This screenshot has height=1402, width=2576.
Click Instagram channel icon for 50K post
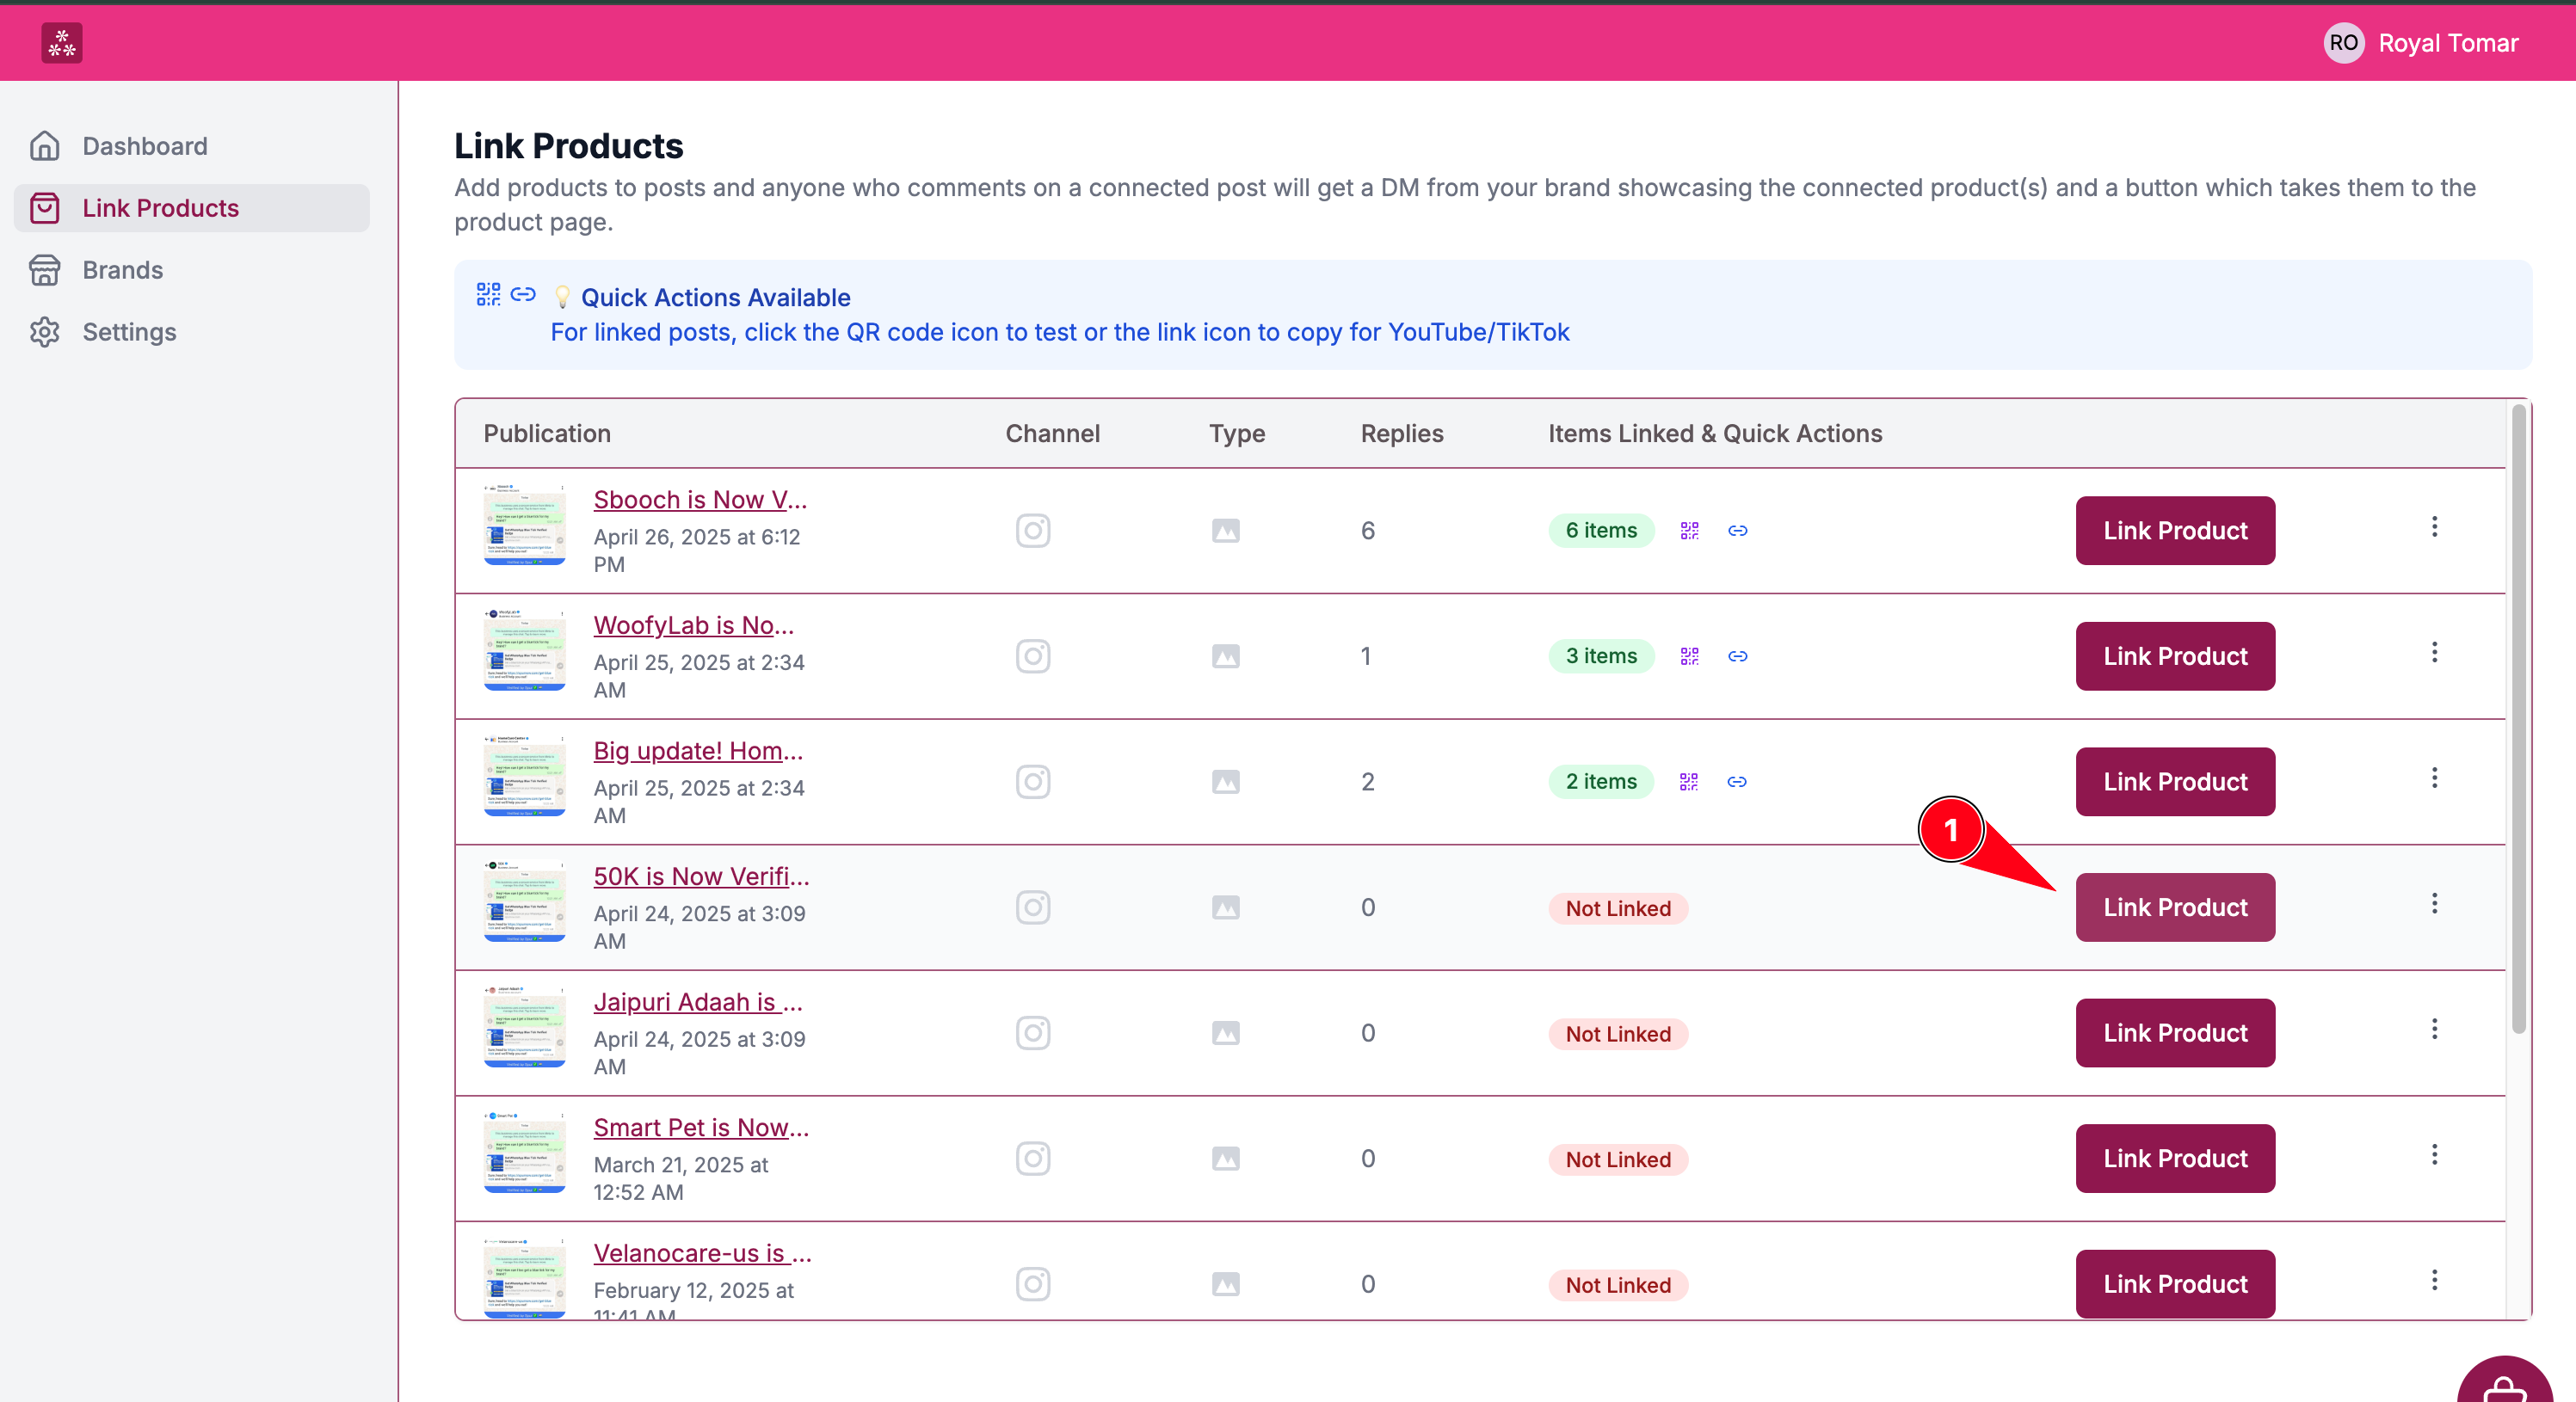[1032, 907]
